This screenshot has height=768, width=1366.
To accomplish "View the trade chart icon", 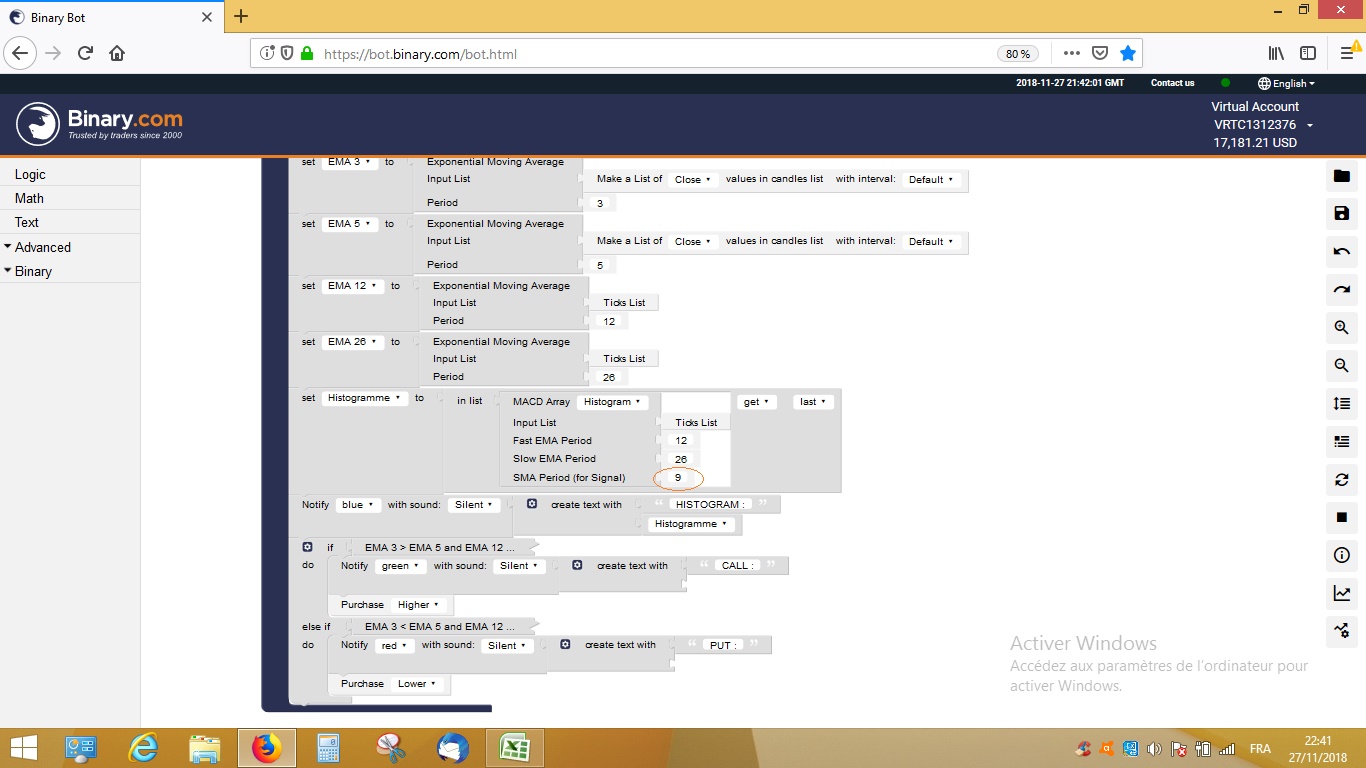I will 1341,593.
